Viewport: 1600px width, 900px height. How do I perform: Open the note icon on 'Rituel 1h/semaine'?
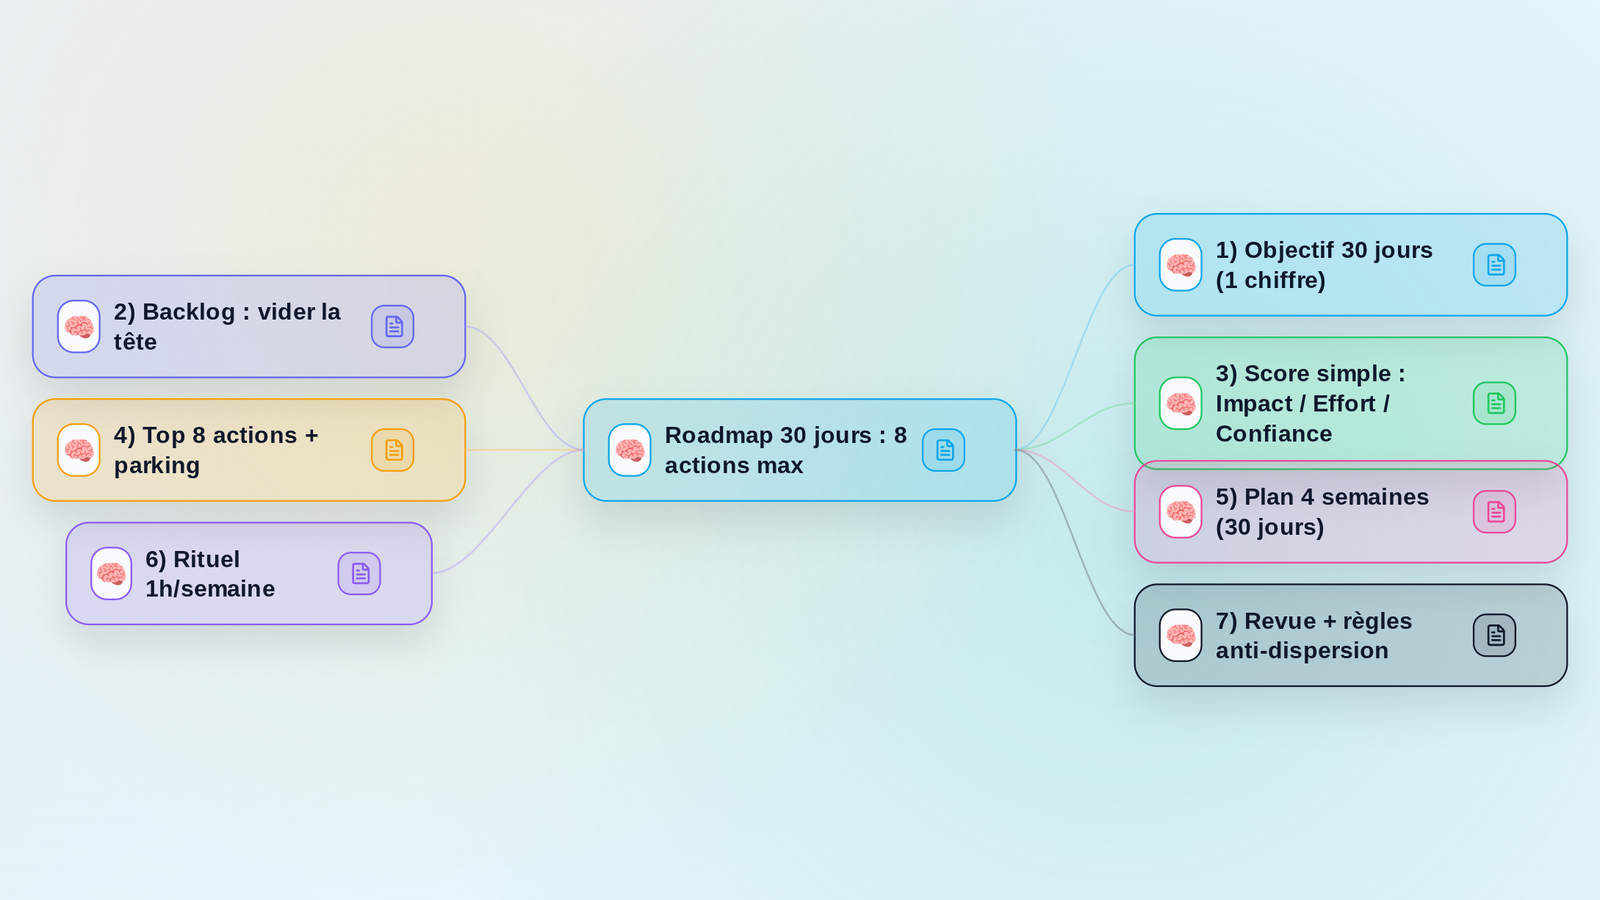(358, 573)
